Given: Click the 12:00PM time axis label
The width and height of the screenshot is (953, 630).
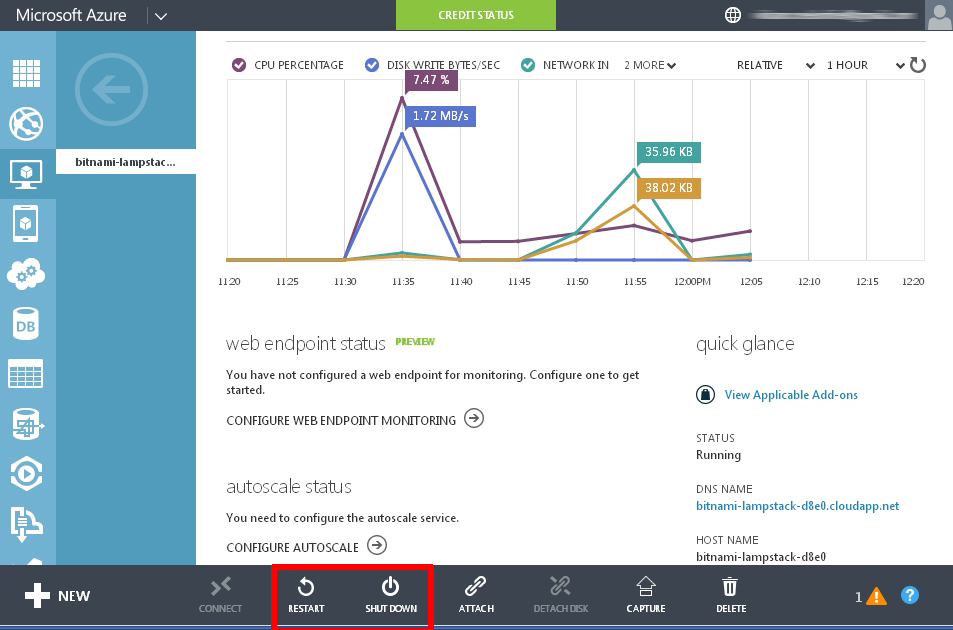Looking at the screenshot, I should pyautogui.click(x=692, y=281).
